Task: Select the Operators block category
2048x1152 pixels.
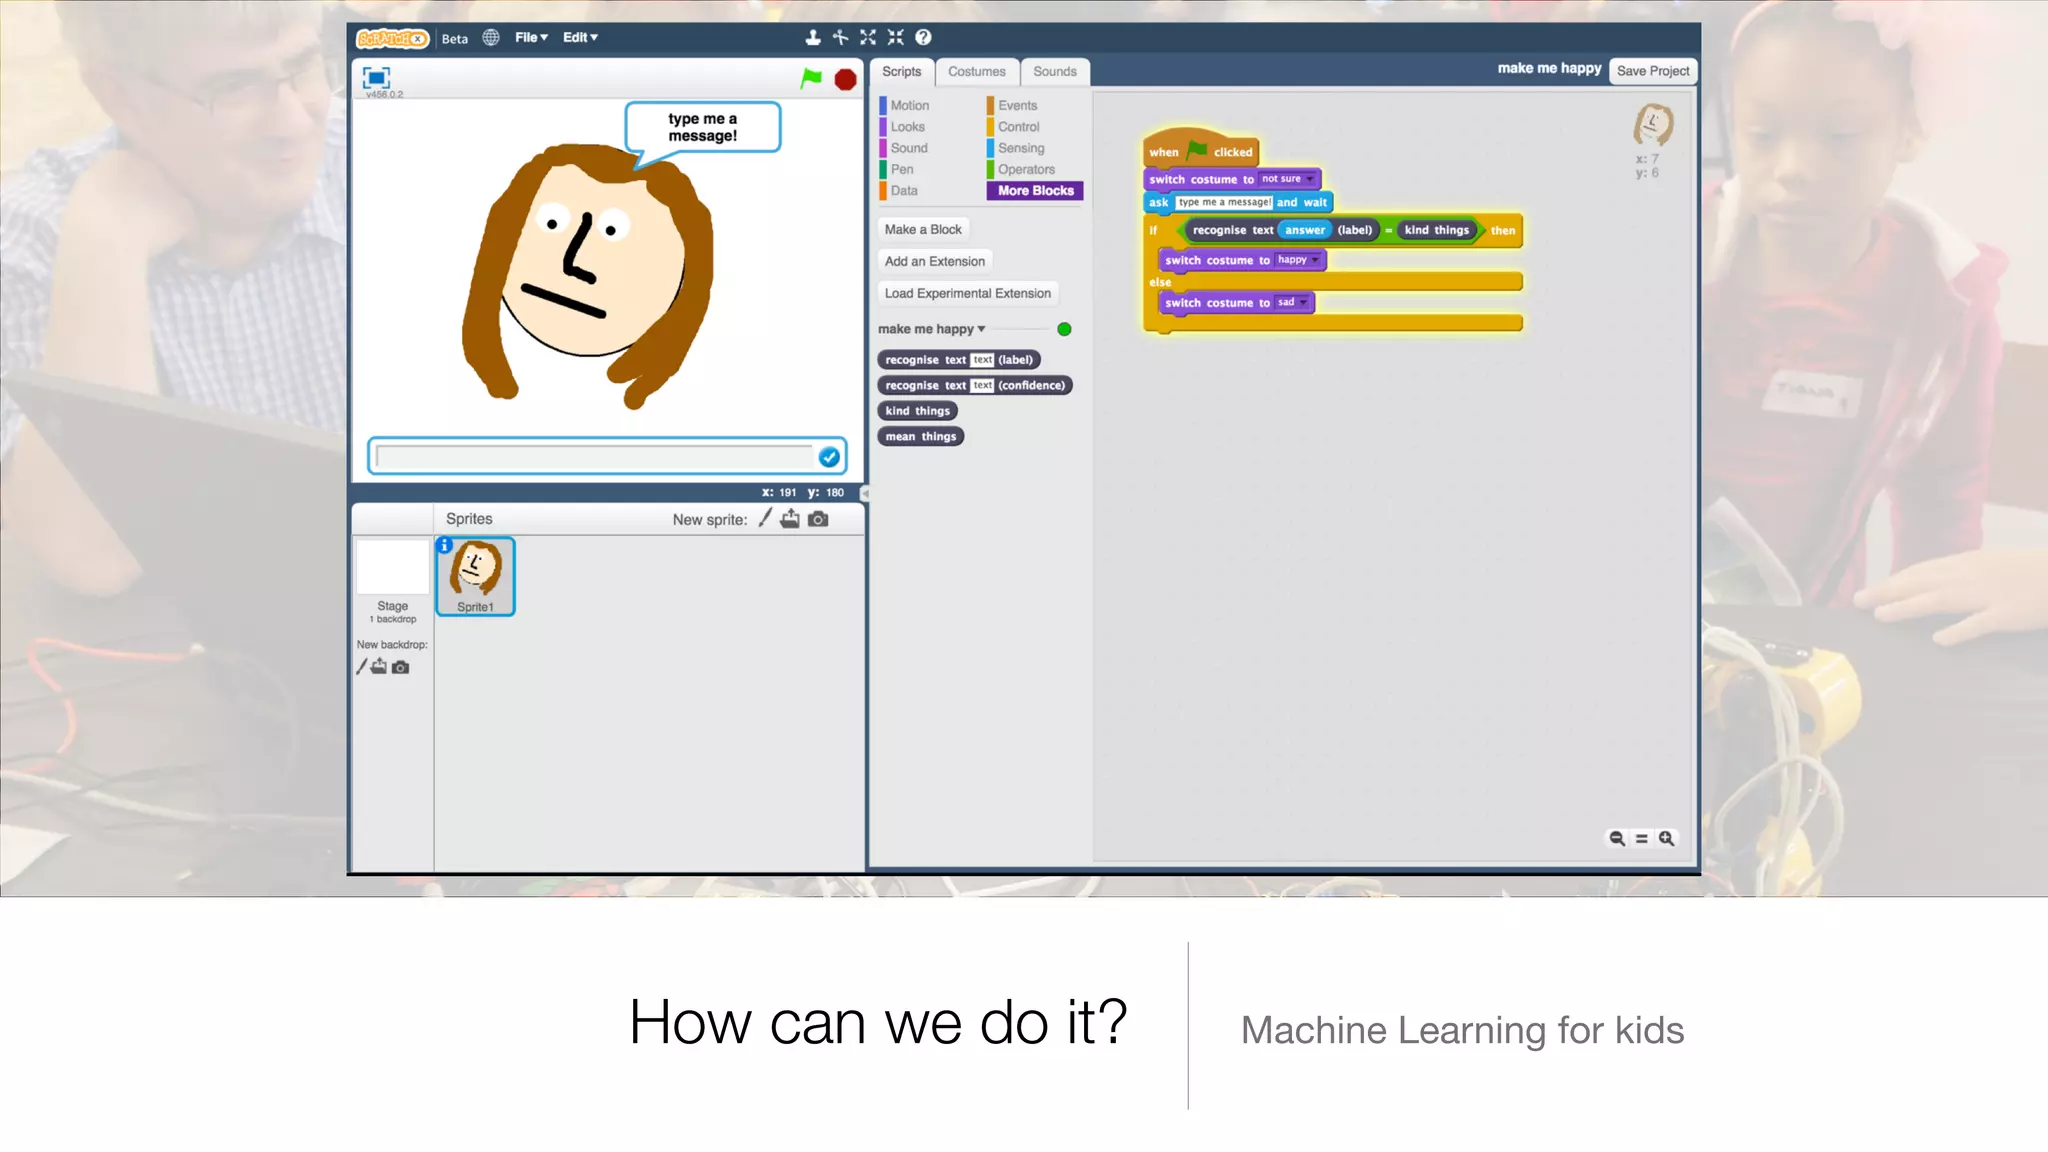Action: 1026,169
